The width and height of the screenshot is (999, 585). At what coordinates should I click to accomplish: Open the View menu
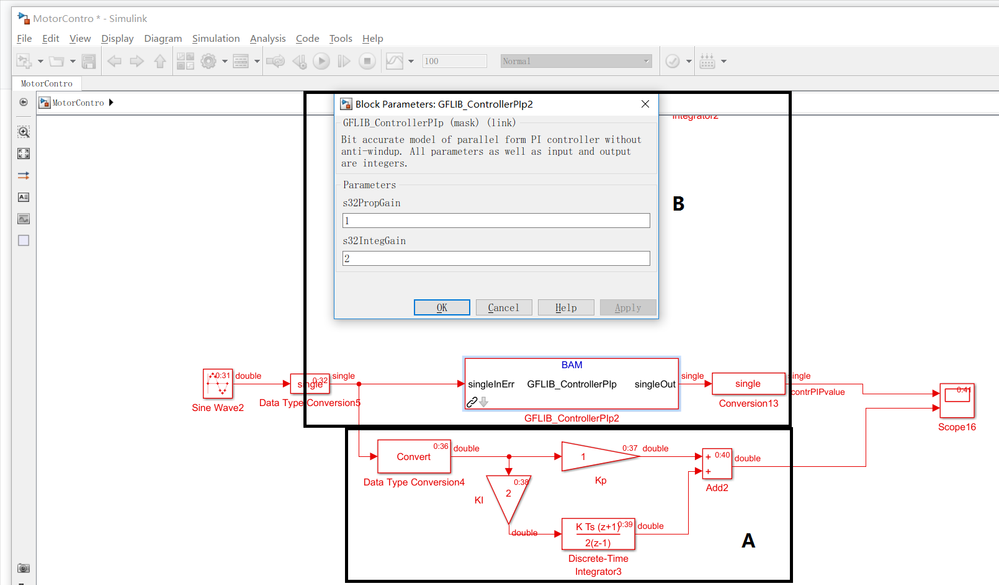(x=80, y=38)
